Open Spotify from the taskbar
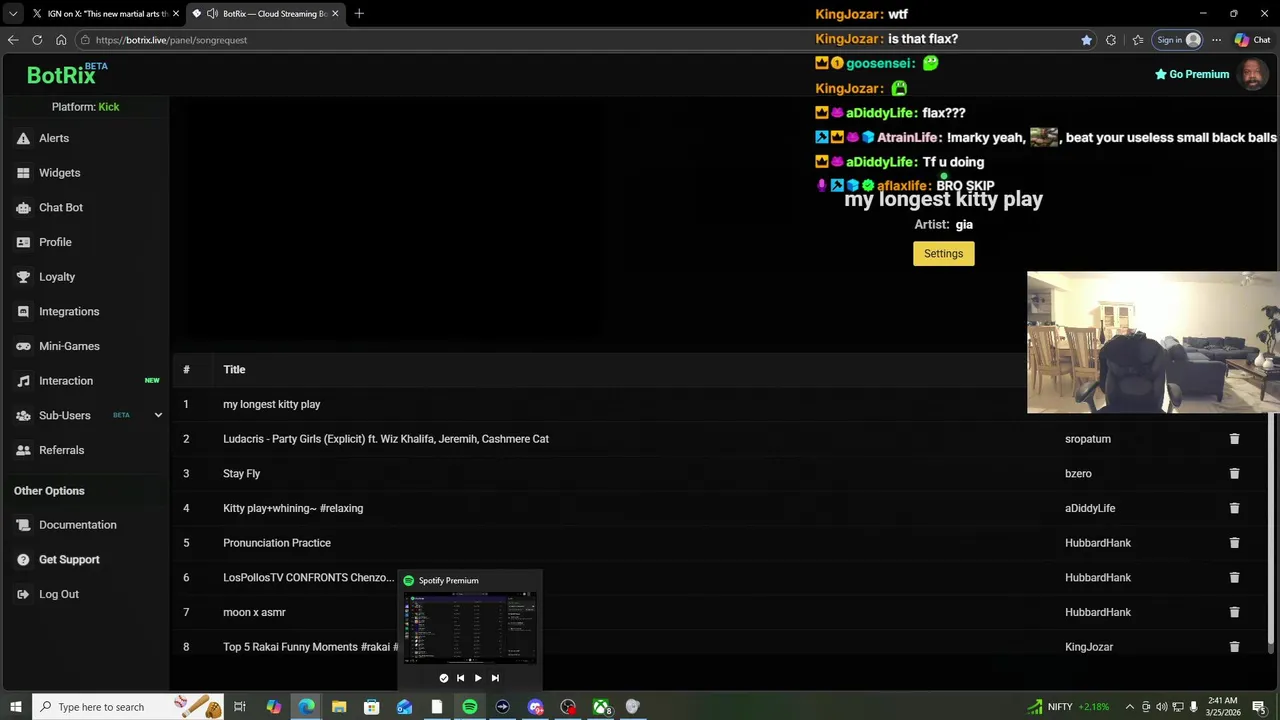 pyautogui.click(x=470, y=707)
